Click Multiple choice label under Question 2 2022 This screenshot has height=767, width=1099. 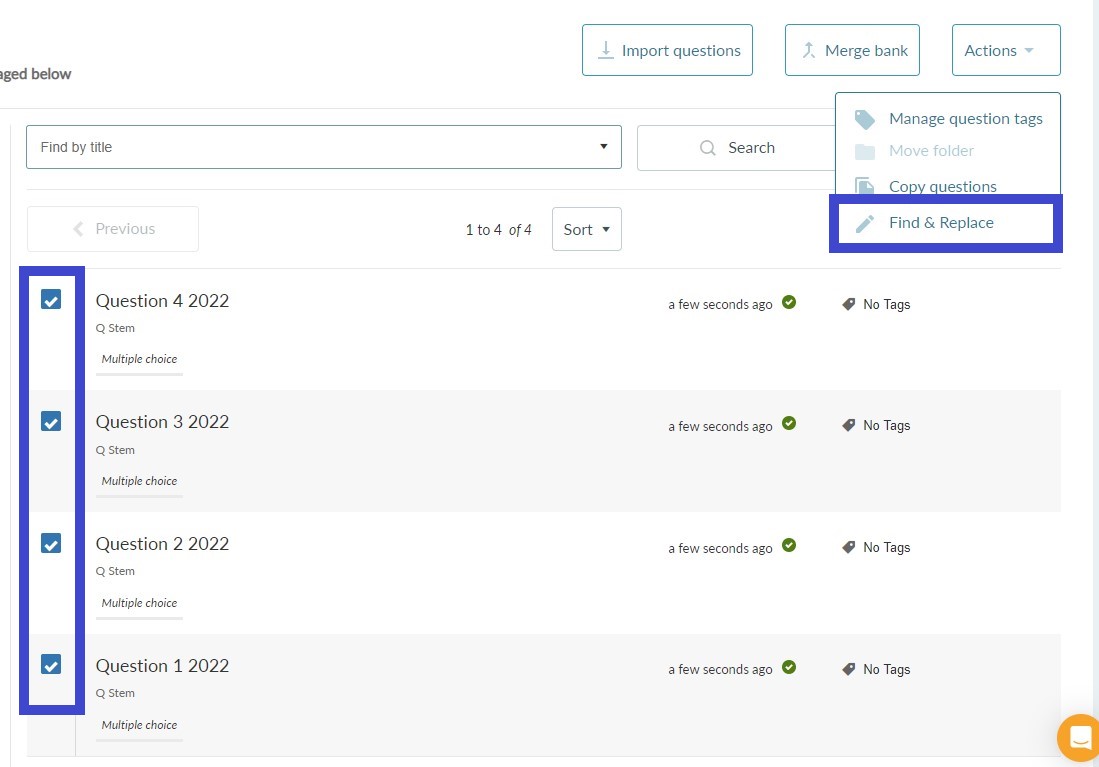pyautogui.click(x=139, y=603)
